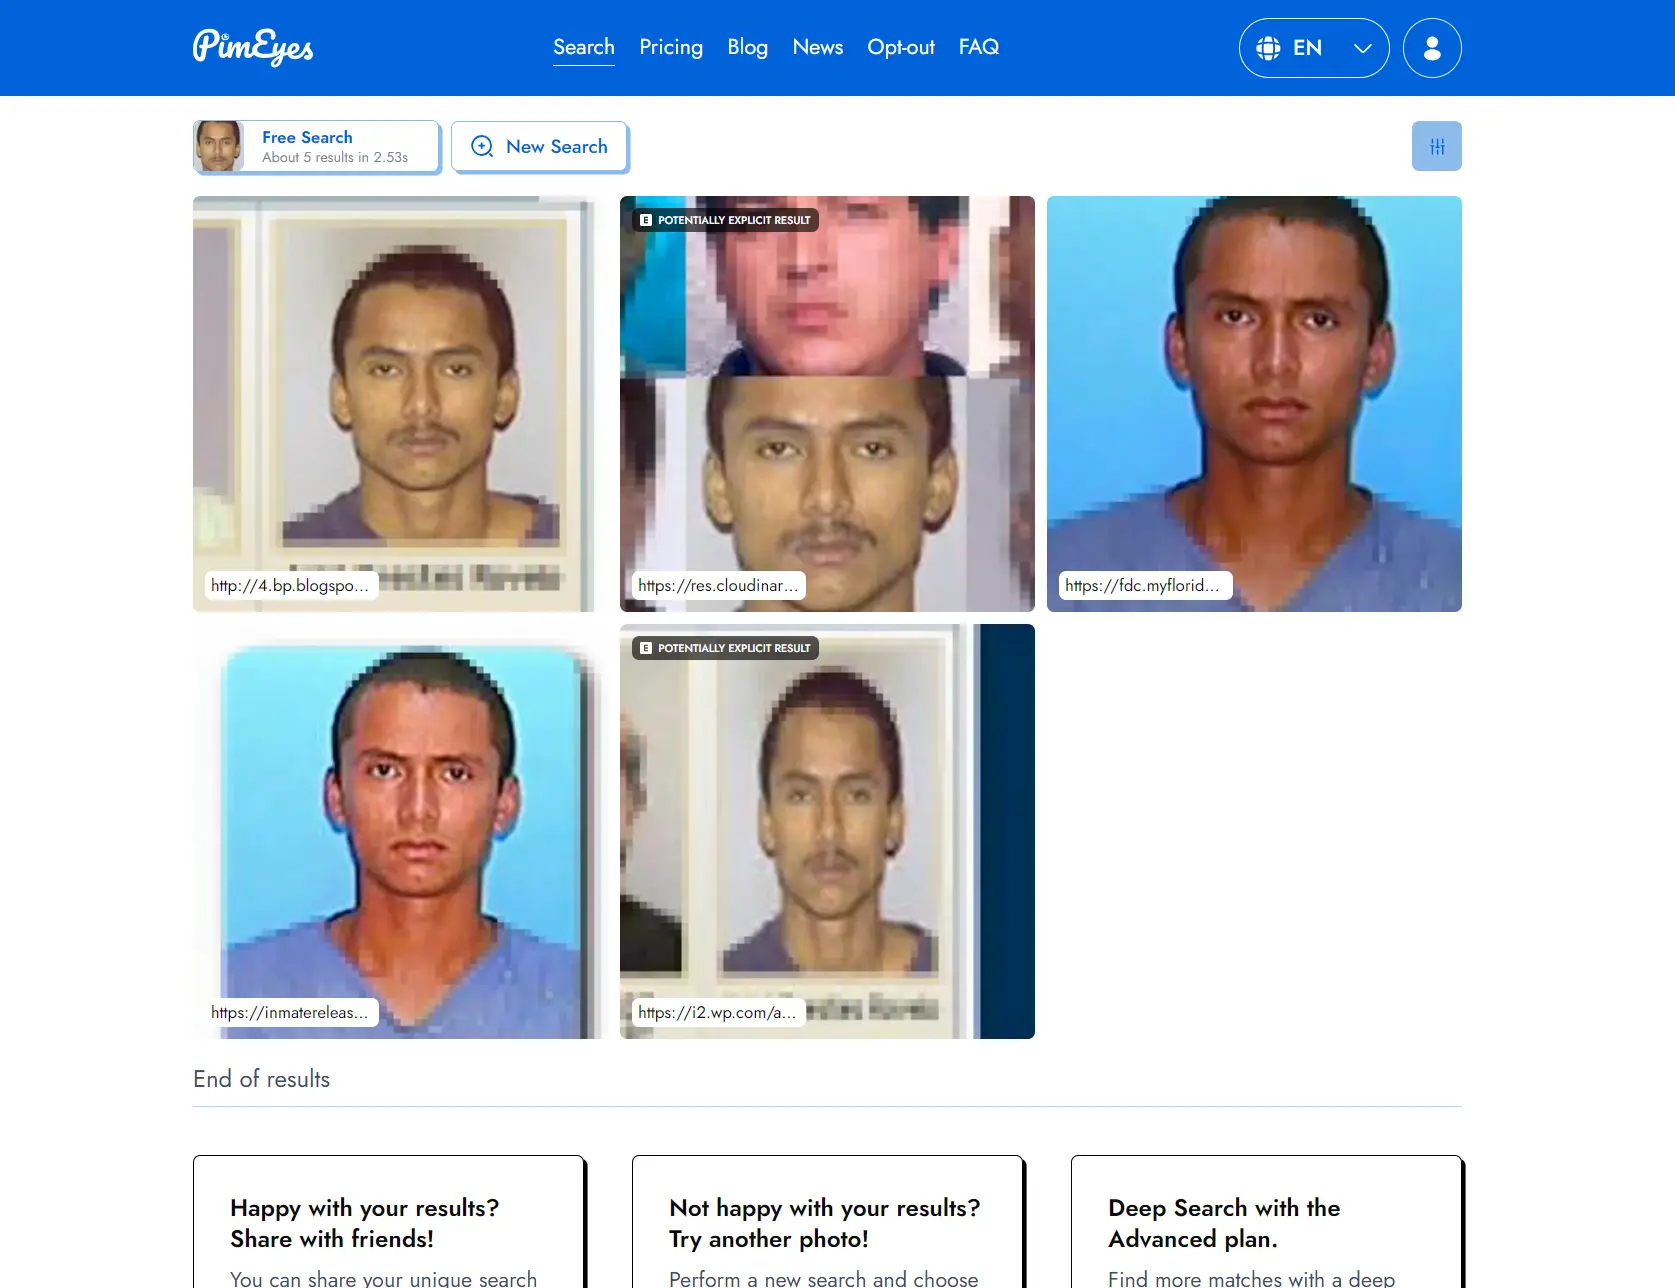Viewport: 1675px width, 1288px height.
Task: Open the News navigation link
Action: tap(817, 47)
